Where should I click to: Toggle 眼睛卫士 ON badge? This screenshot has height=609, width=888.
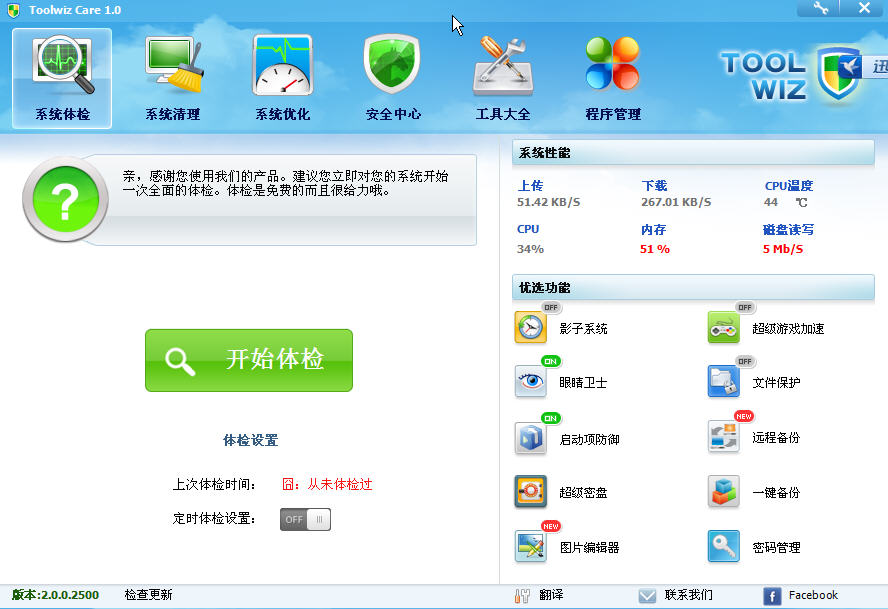pos(550,361)
